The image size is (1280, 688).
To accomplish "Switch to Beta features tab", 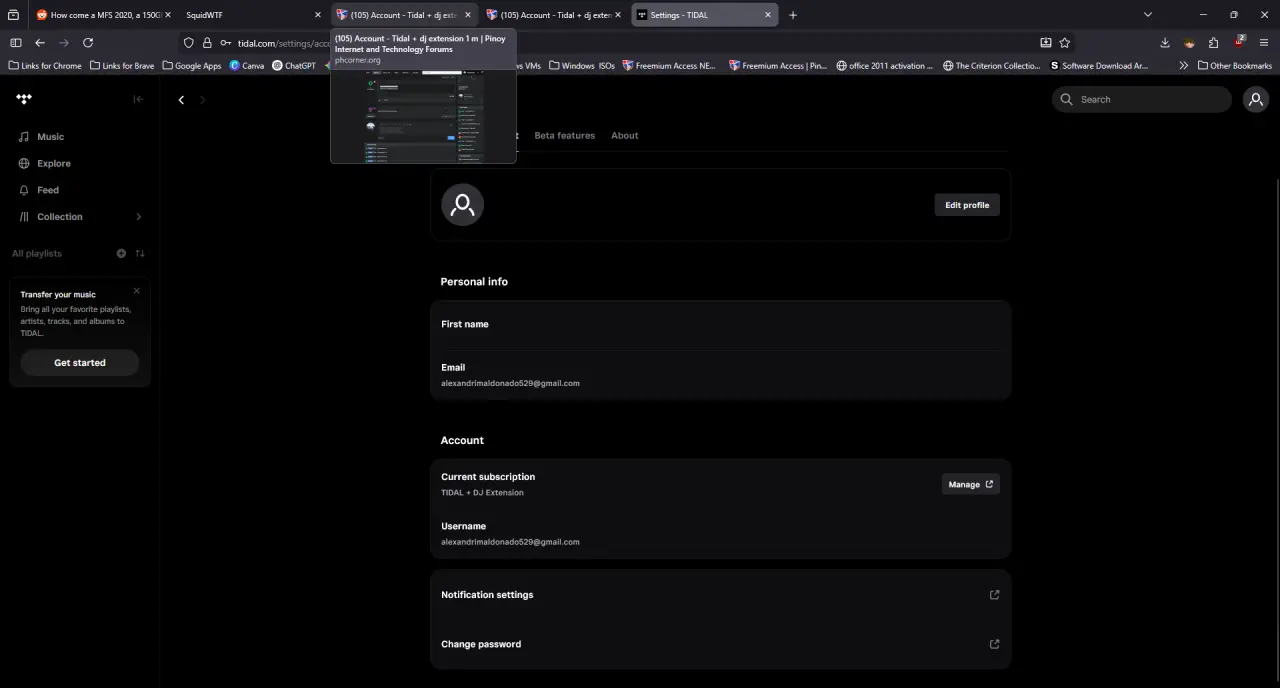I will coord(564,135).
